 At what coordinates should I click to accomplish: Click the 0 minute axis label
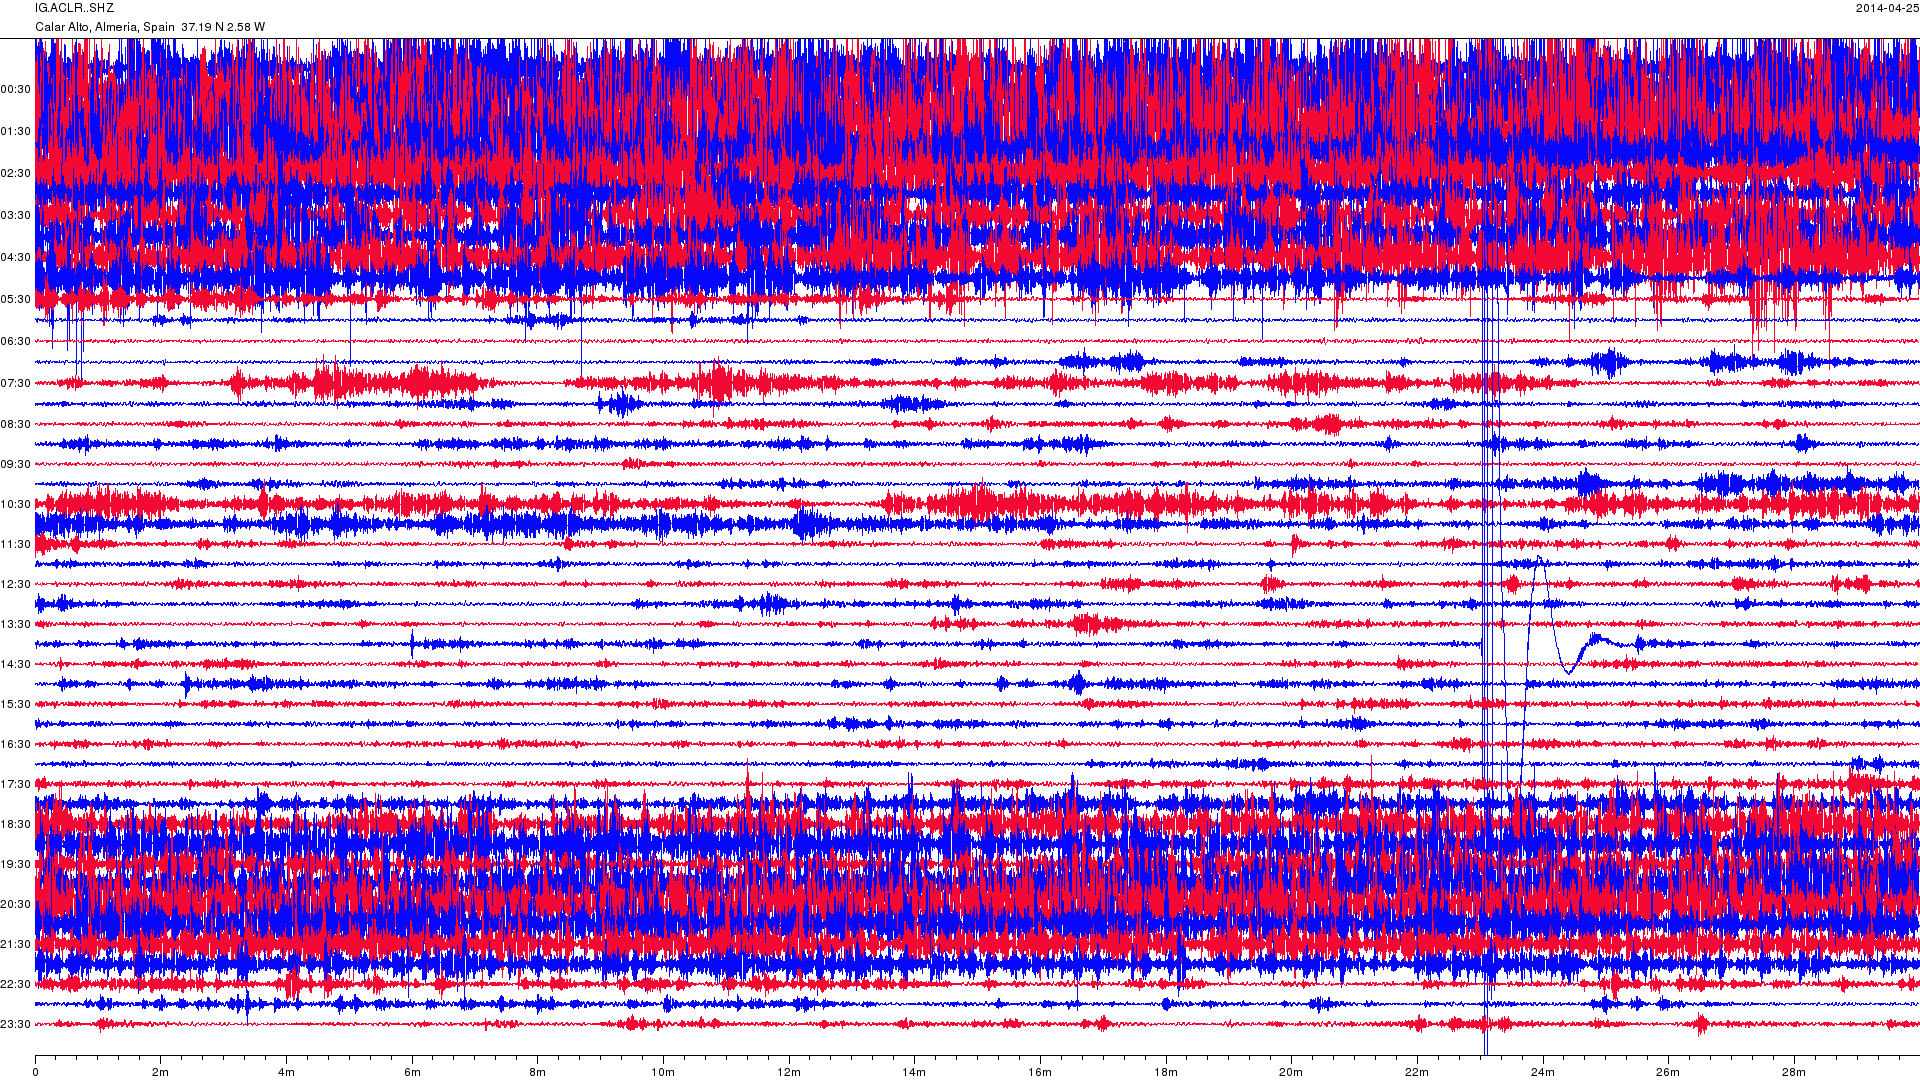point(36,1073)
